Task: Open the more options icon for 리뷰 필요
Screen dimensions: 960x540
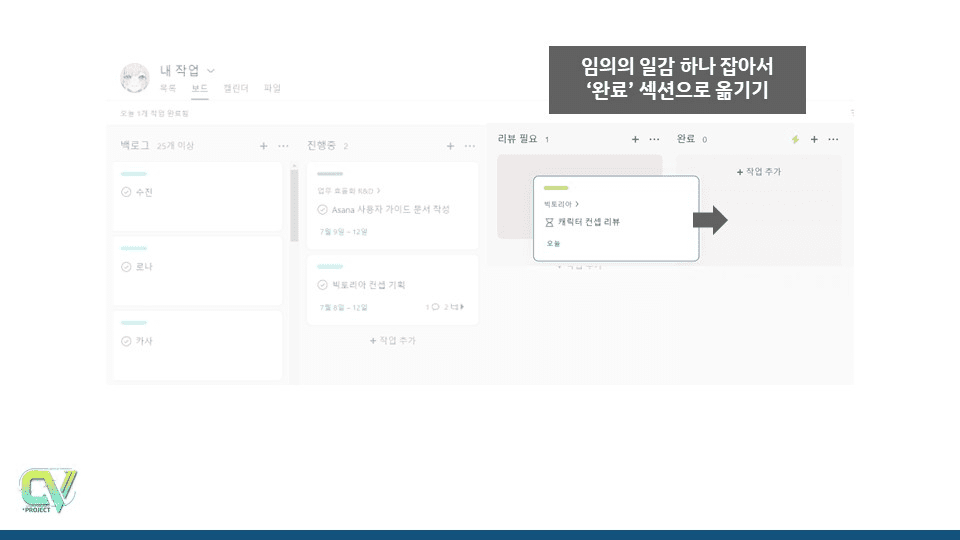Action: (655, 139)
